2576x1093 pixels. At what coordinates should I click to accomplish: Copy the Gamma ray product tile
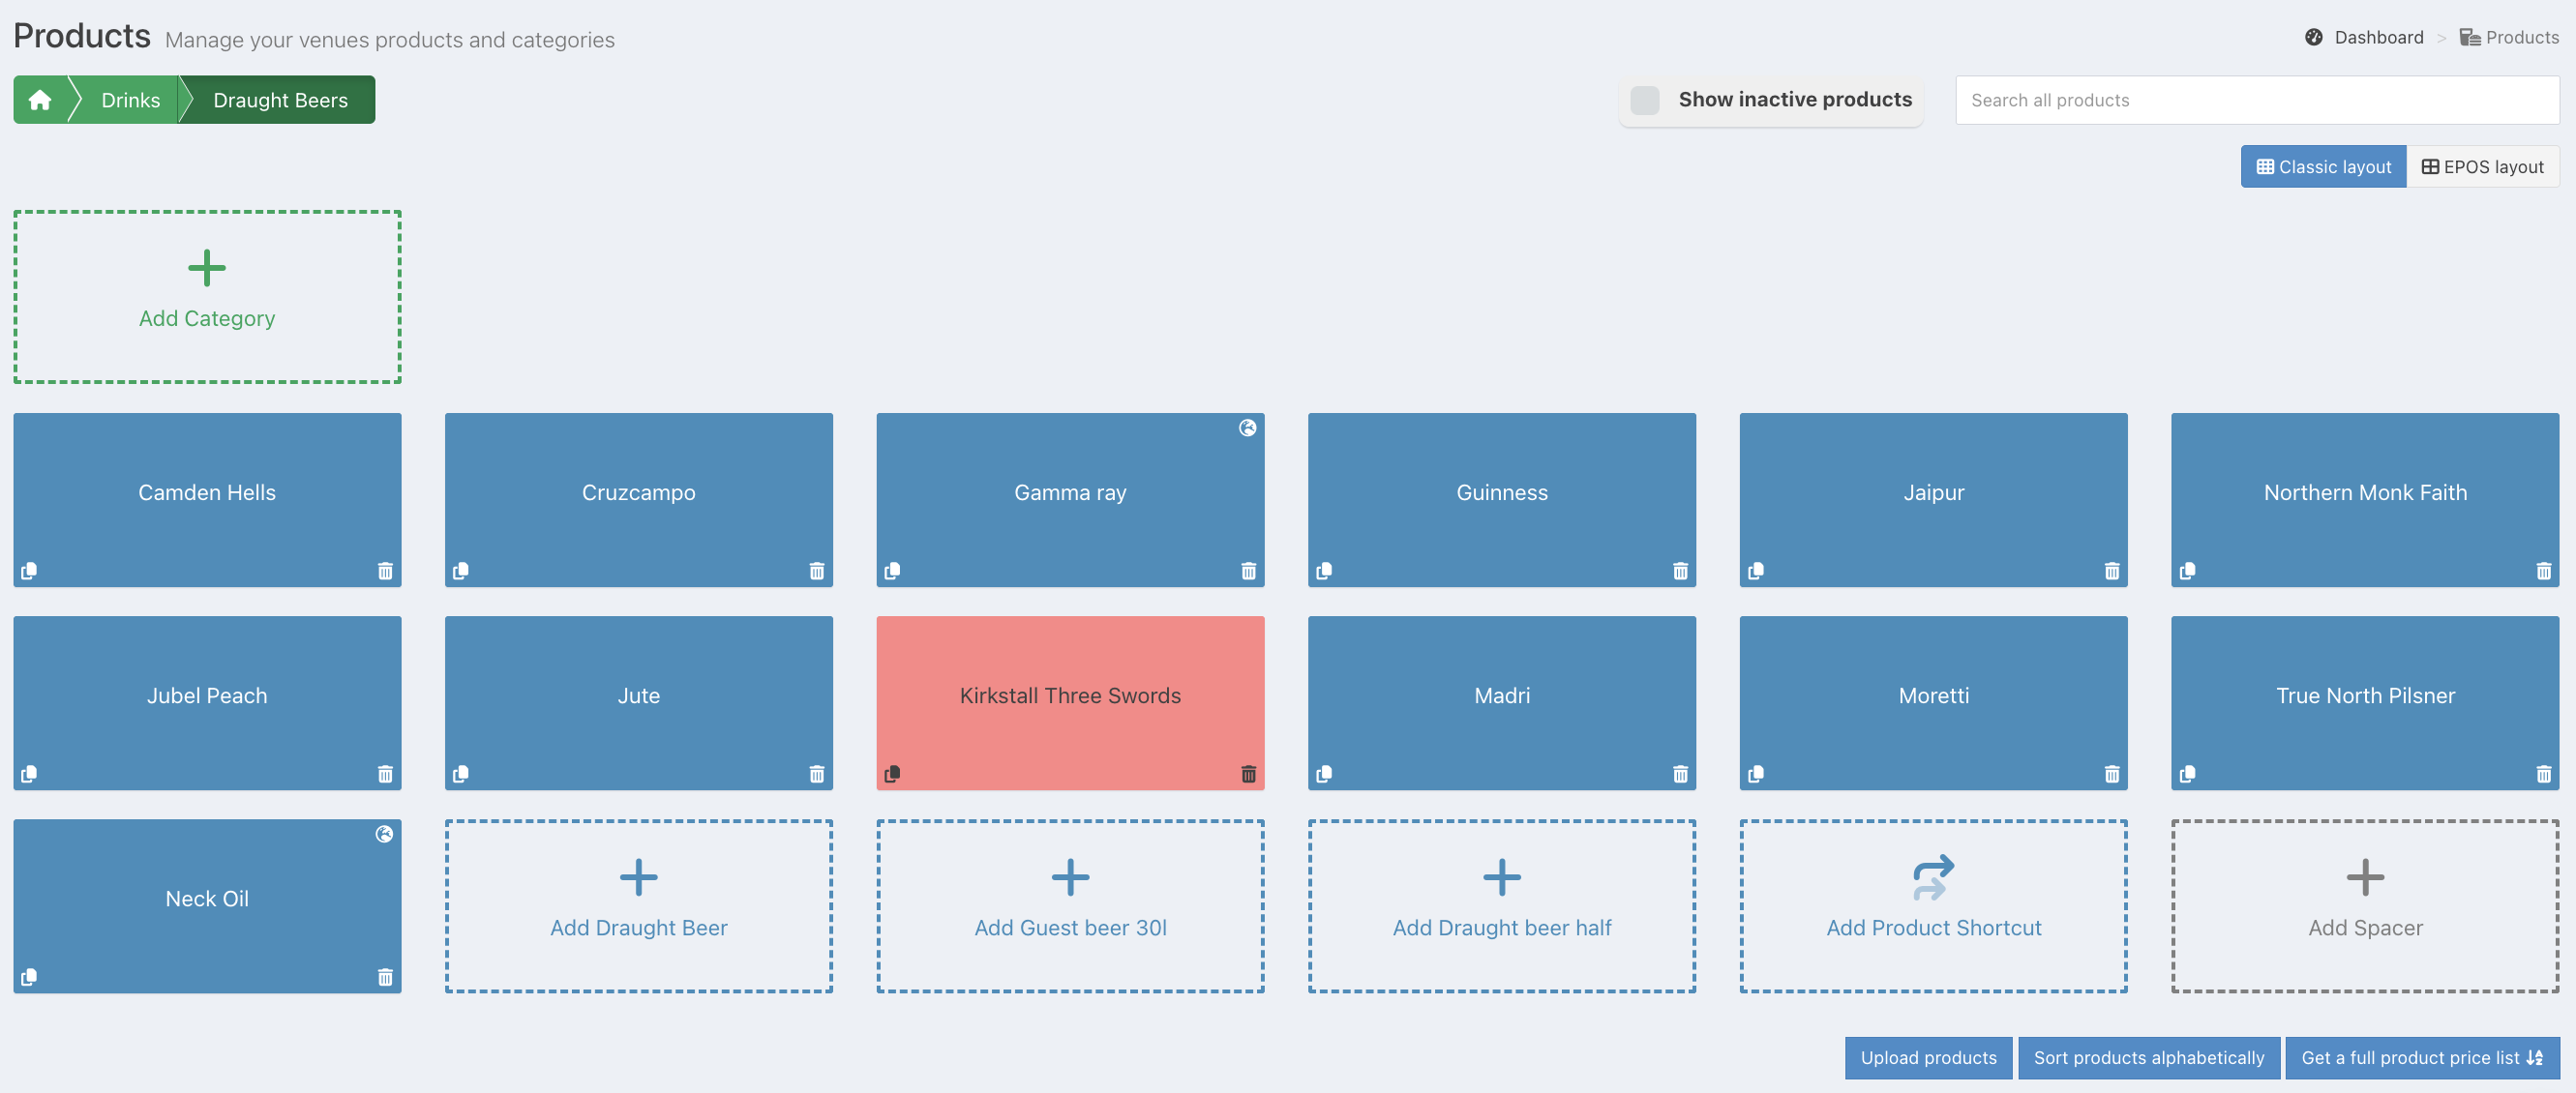[x=893, y=571]
